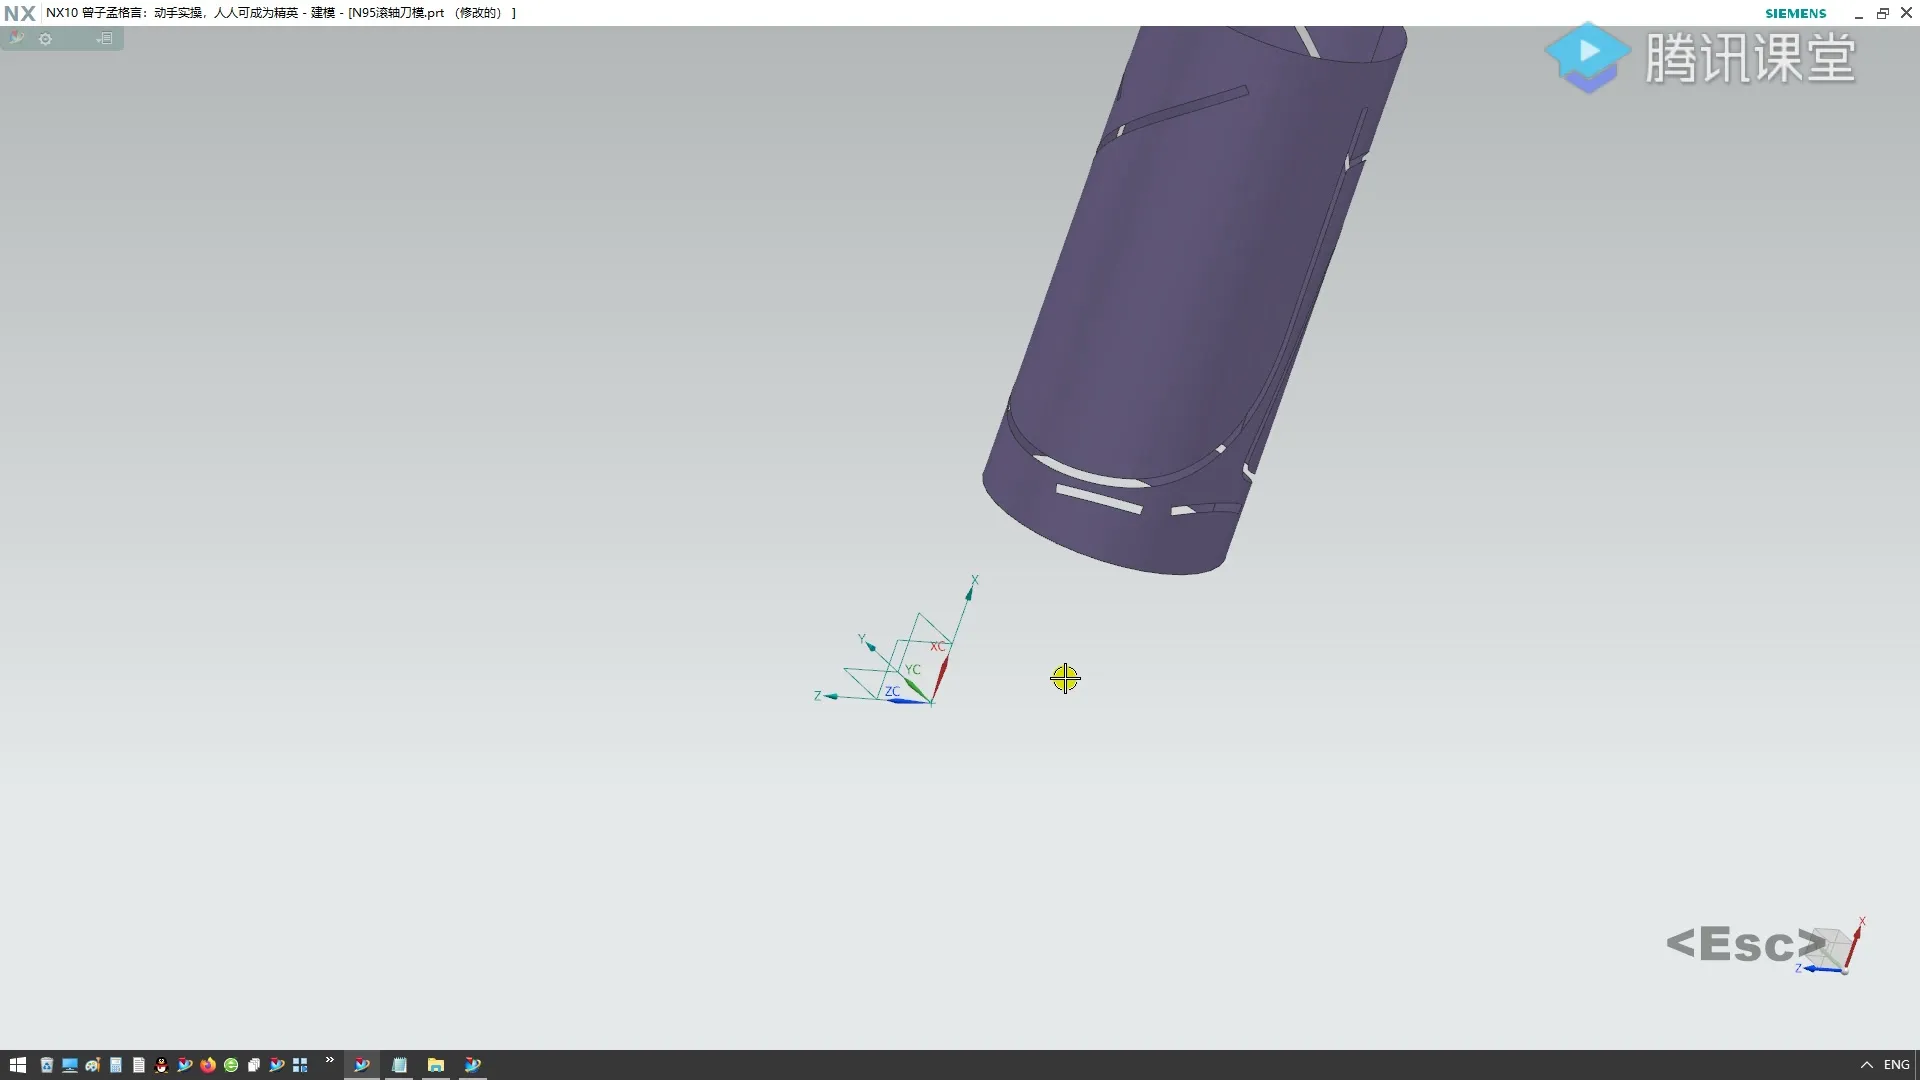Show hidden system tray icons
The image size is (1920, 1080).
click(1866, 1065)
